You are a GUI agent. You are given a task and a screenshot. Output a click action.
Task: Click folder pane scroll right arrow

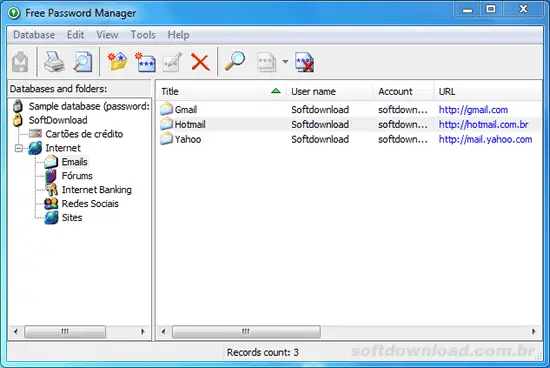143,332
